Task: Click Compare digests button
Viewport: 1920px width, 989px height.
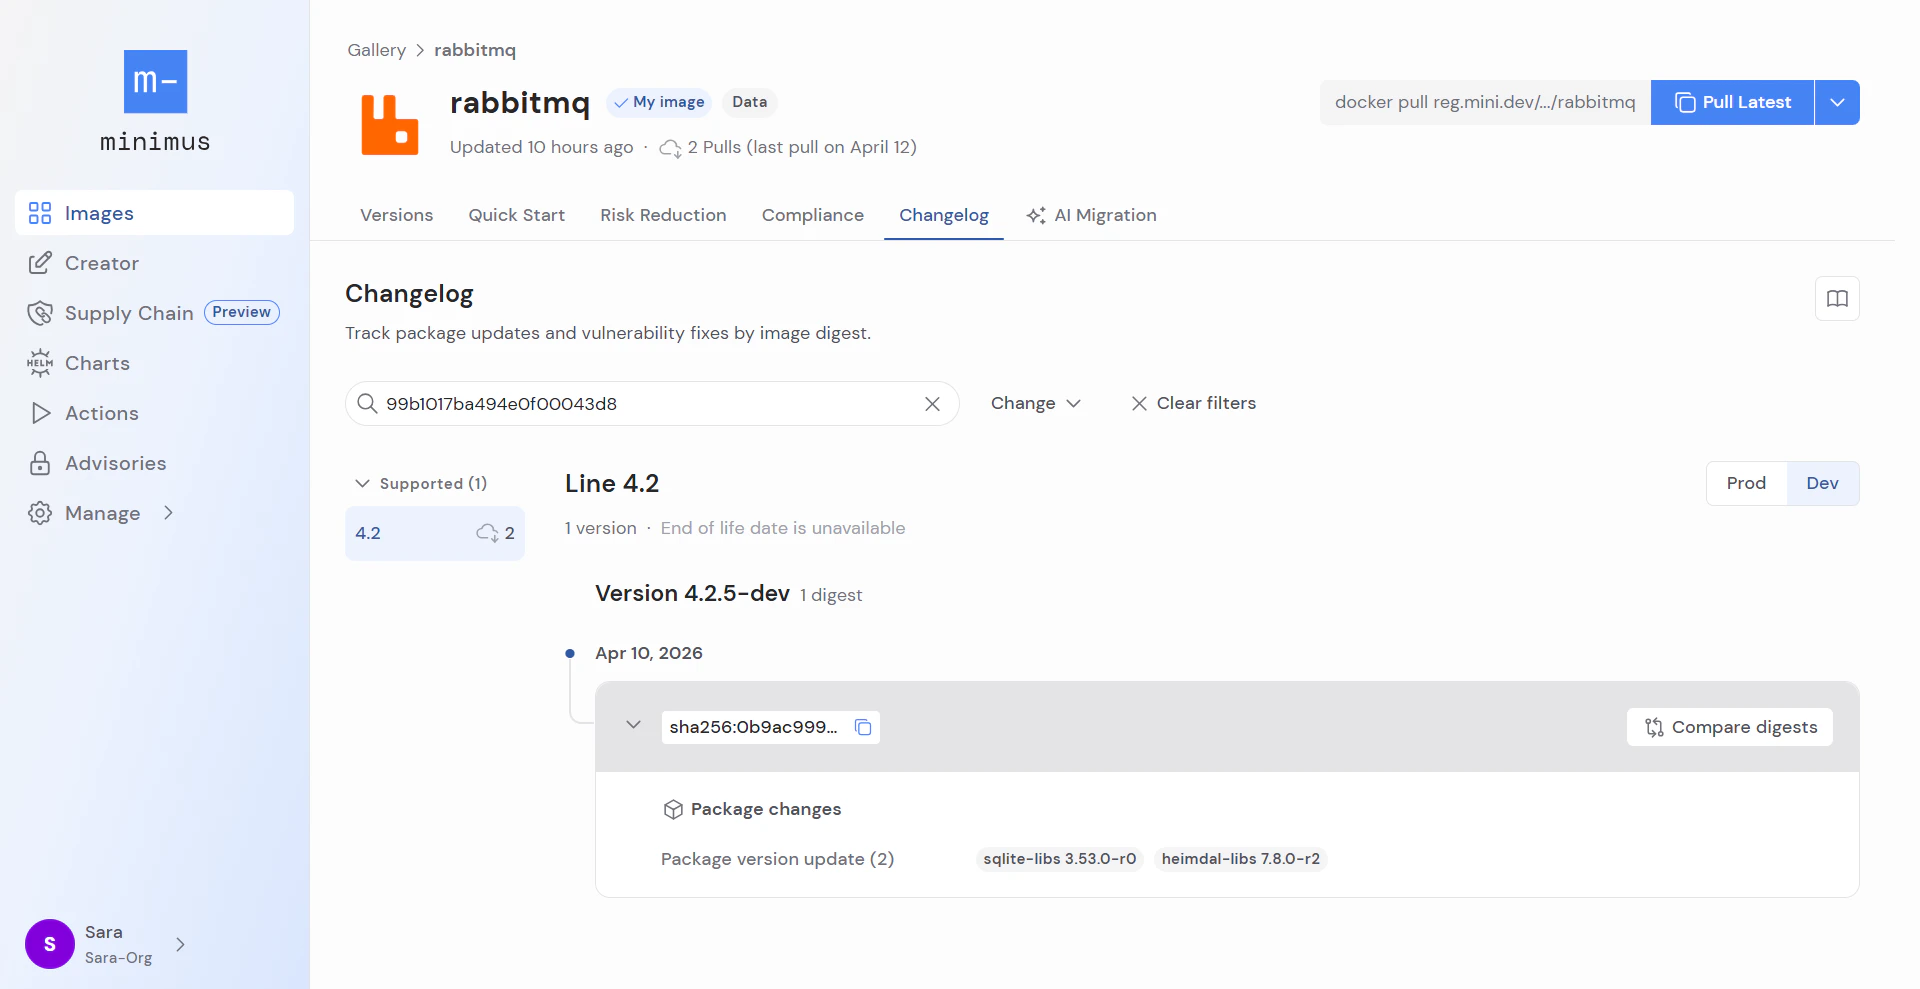Action: coord(1730,727)
